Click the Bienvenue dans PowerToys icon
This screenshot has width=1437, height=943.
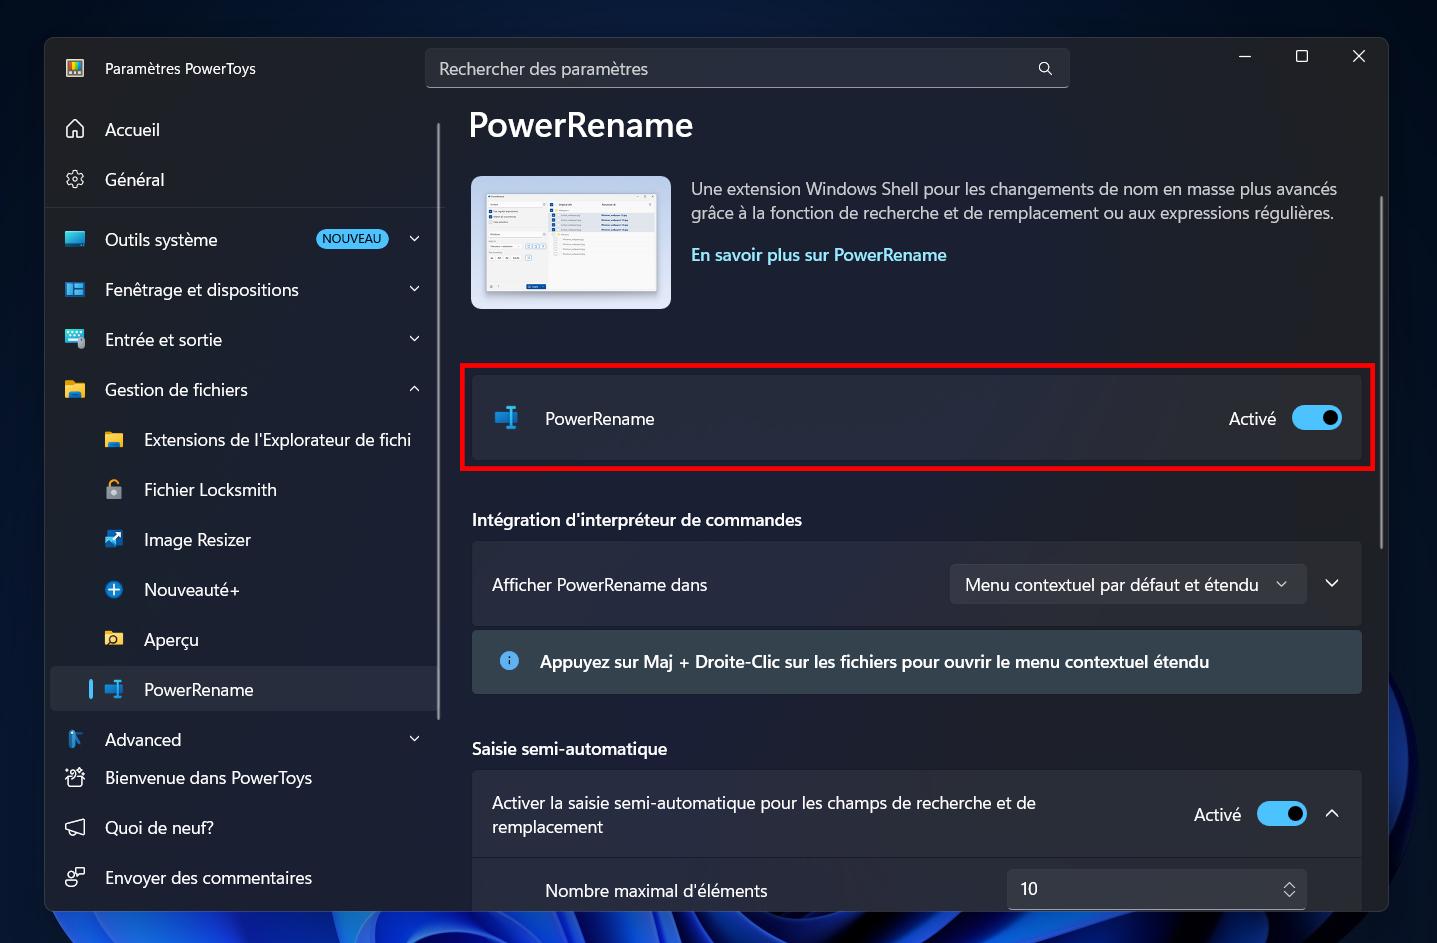pyautogui.click(x=75, y=777)
